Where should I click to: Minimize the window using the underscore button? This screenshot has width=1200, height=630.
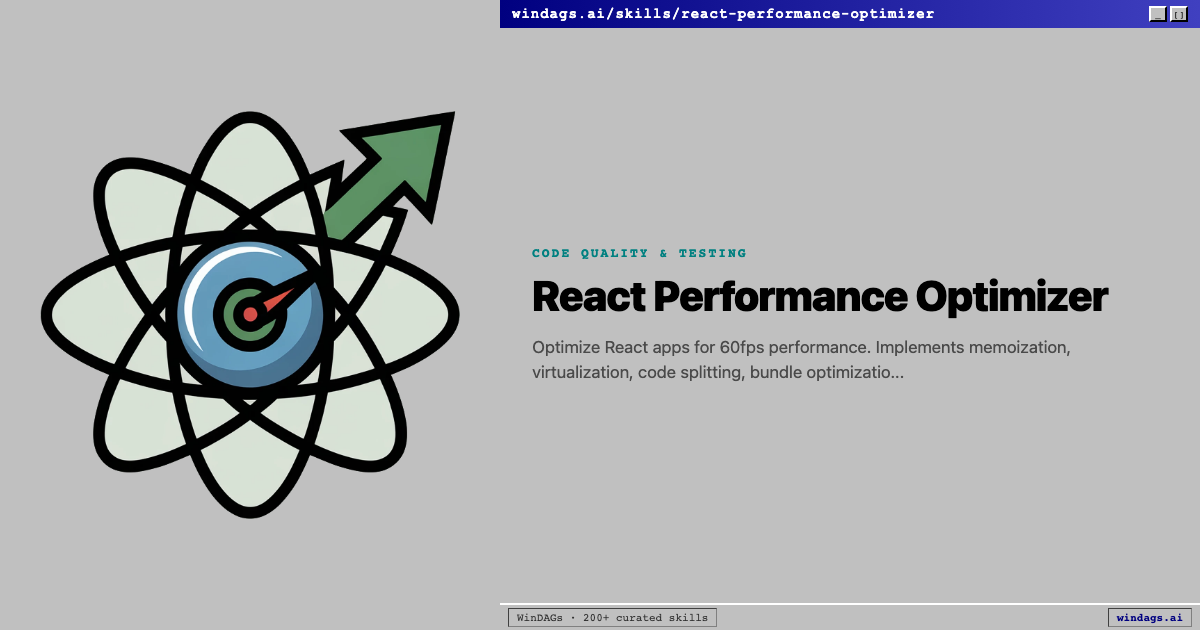(x=1158, y=13)
